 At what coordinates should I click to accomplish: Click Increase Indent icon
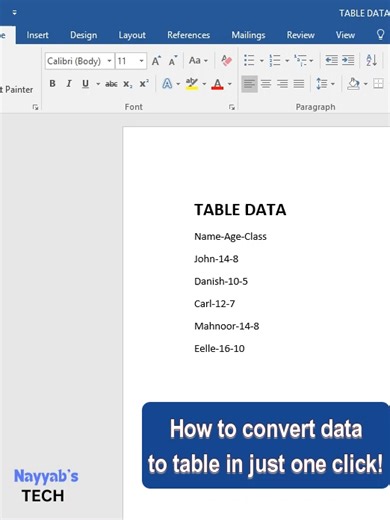pos(348,61)
